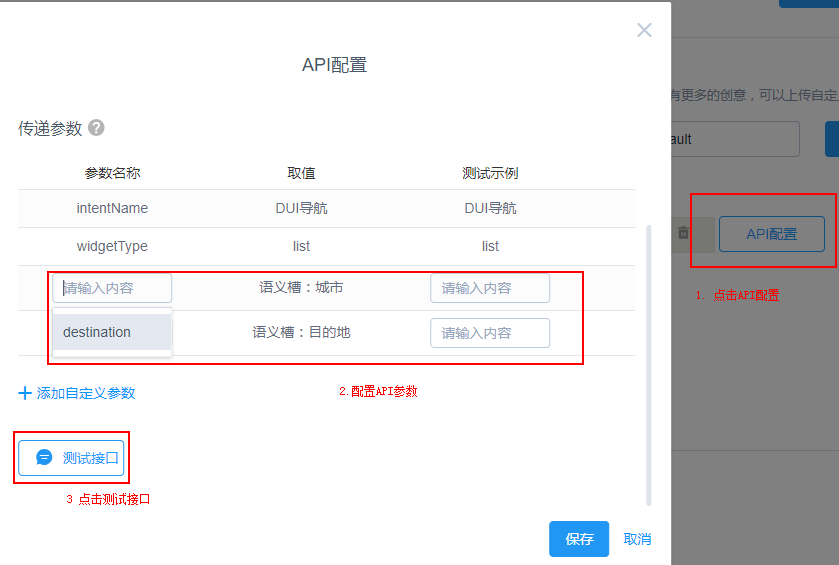Select destination from the suggestion list
Image resolution: width=839 pixels, height=565 pixels.
pyautogui.click(x=97, y=332)
